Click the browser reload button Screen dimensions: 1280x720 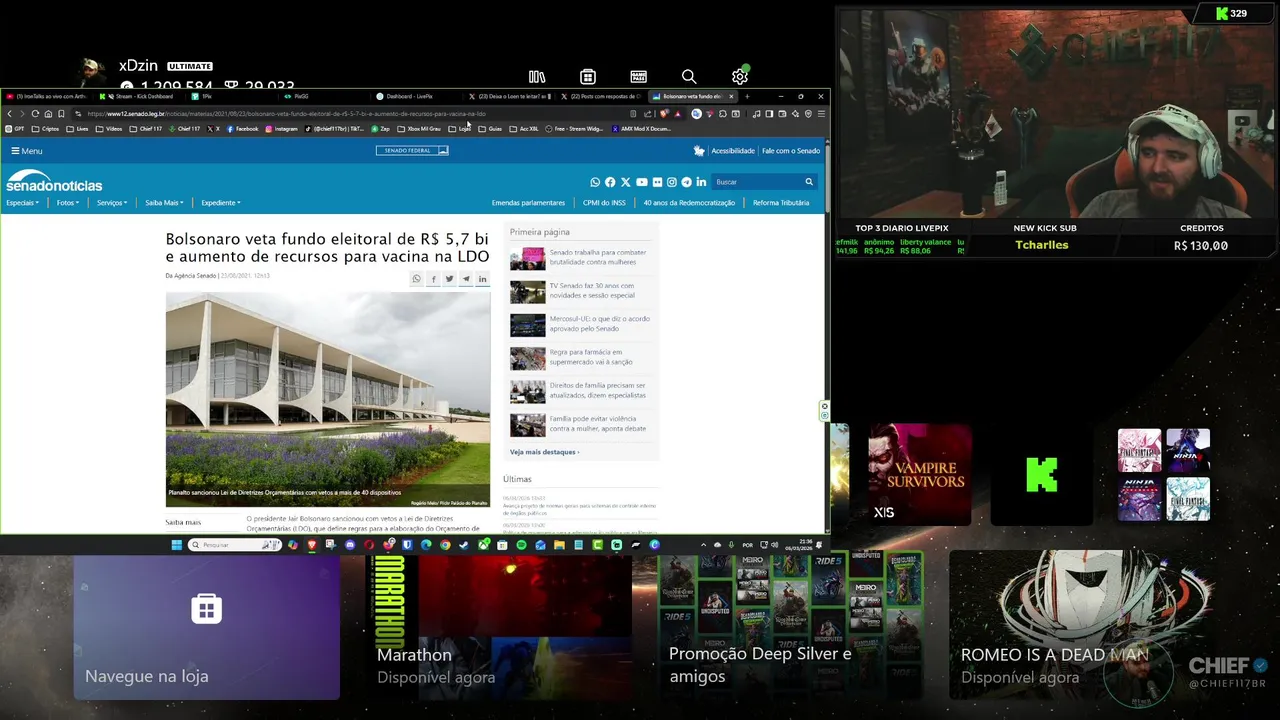tap(35, 114)
